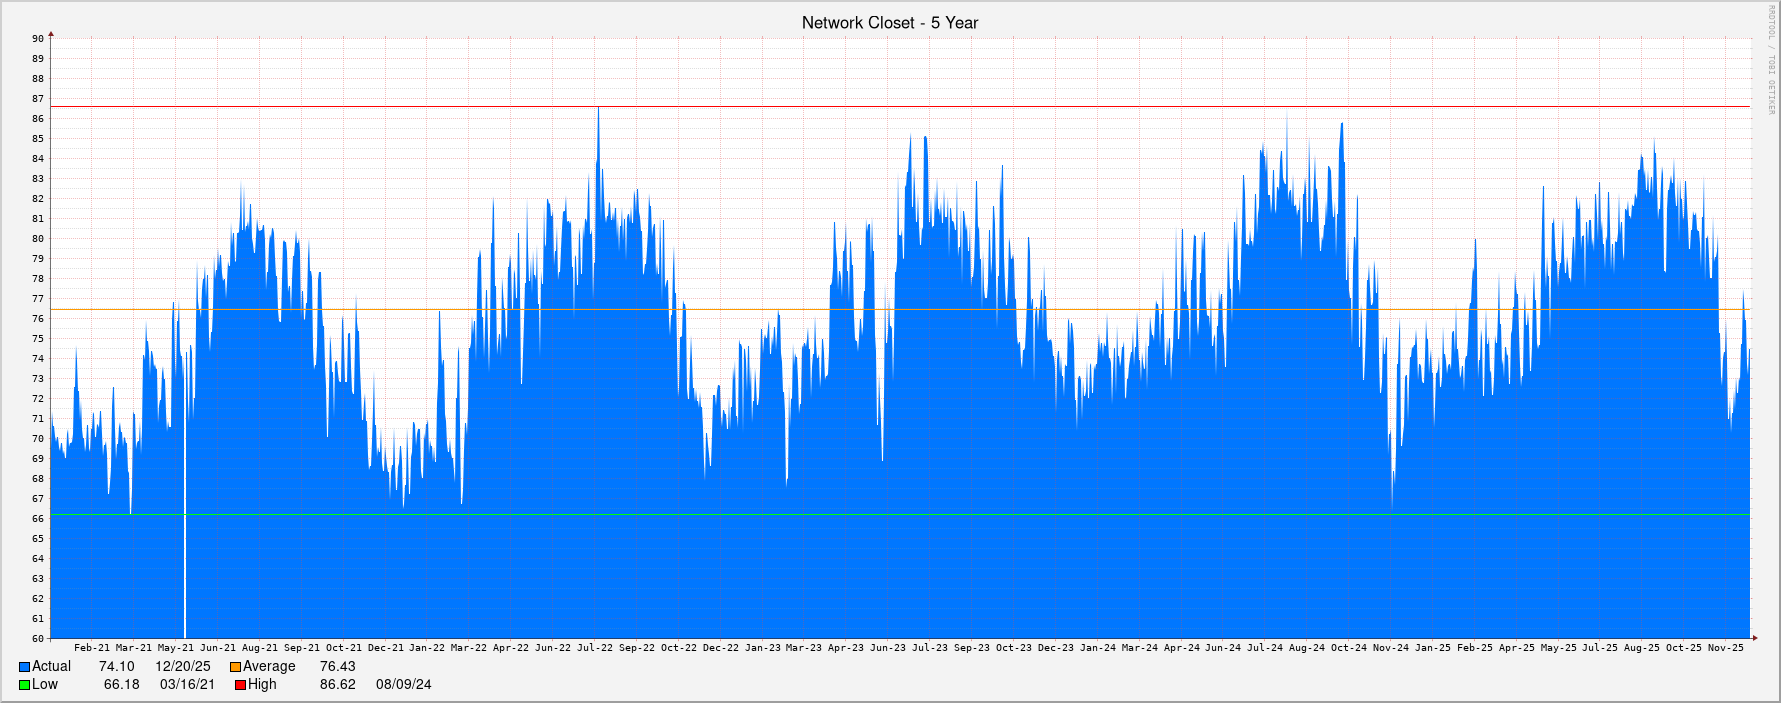The image size is (1781, 703).
Task: Click the Low value 66.18
Action: coord(121,685)
